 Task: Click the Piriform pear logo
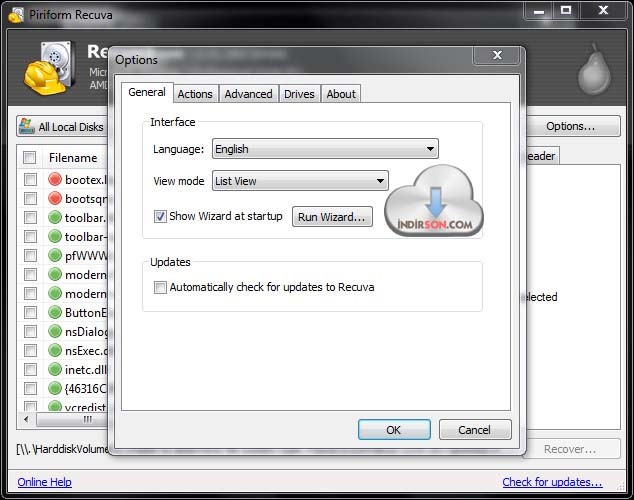(x=594, y=69)
